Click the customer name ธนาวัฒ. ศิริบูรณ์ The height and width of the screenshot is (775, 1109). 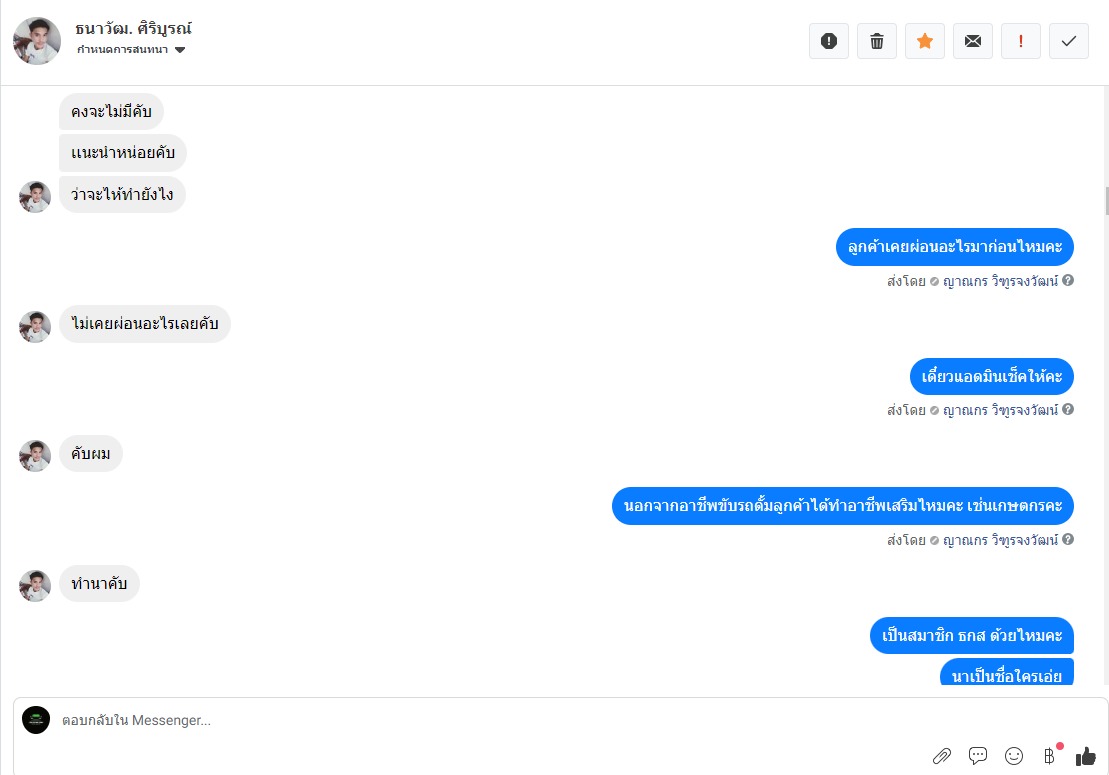click(133, 28)
